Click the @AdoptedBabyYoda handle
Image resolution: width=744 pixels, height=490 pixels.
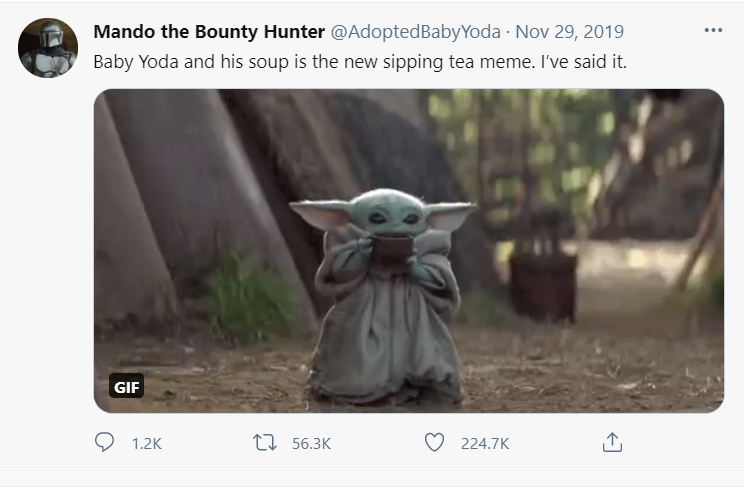coord(414,31)
